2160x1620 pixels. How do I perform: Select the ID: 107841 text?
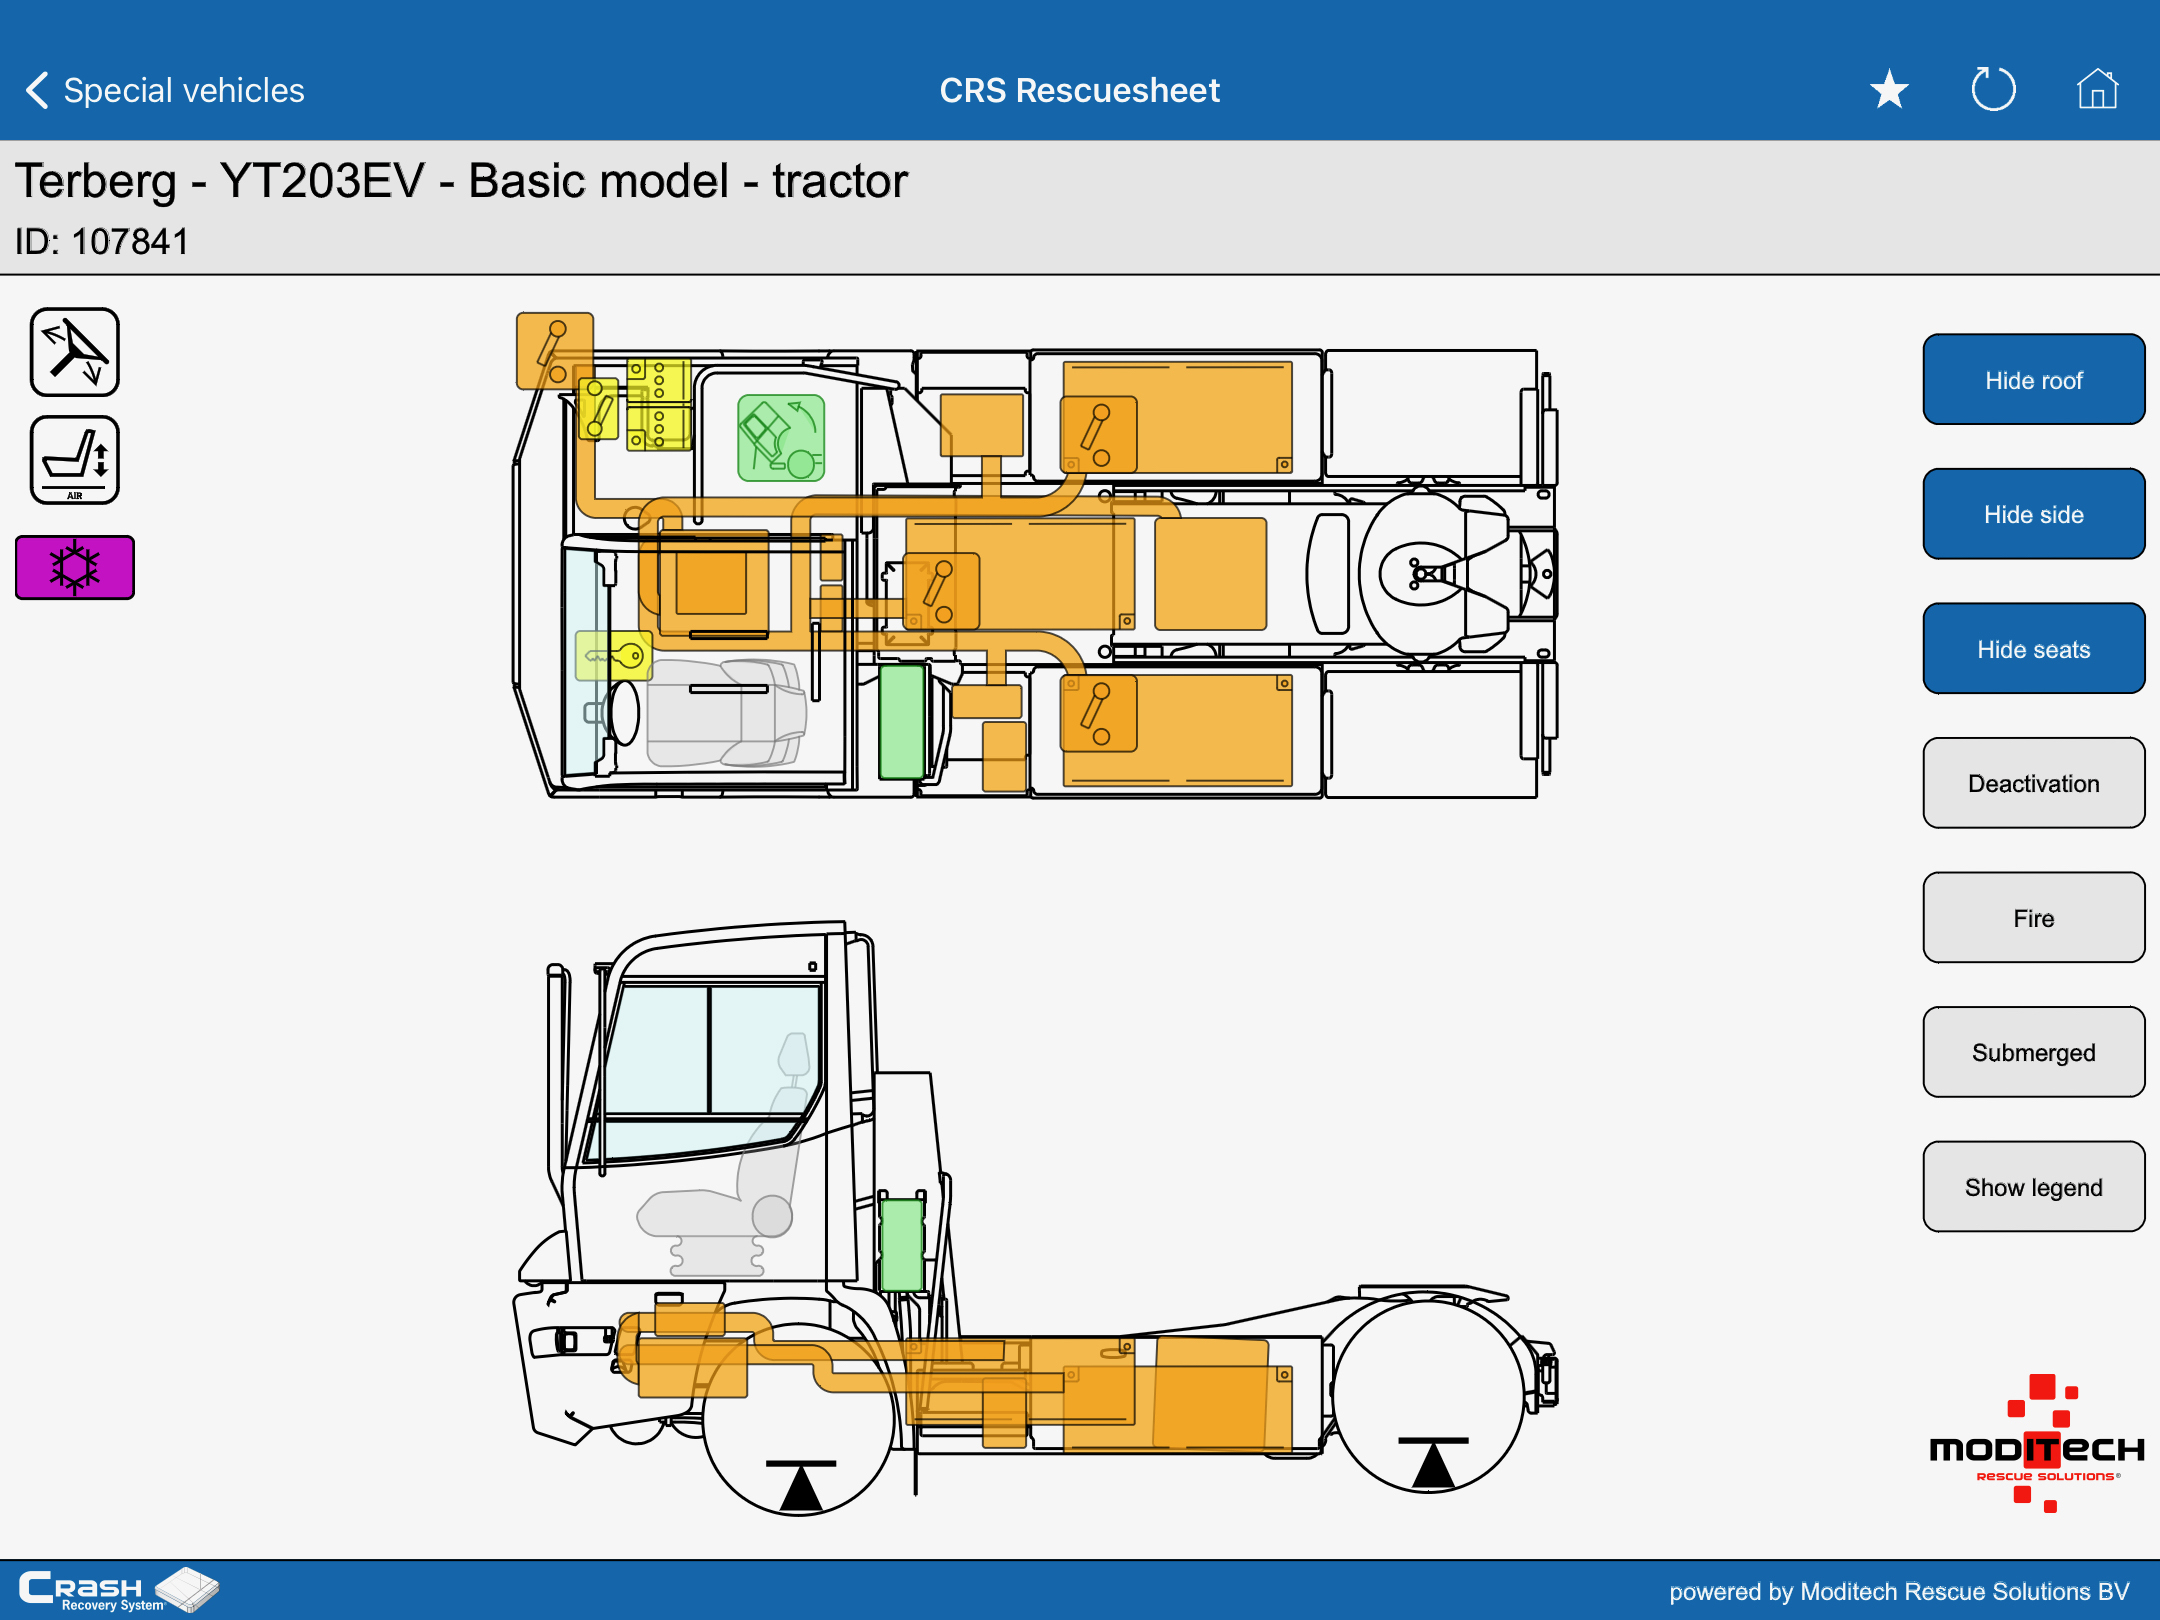coord(102,242)
